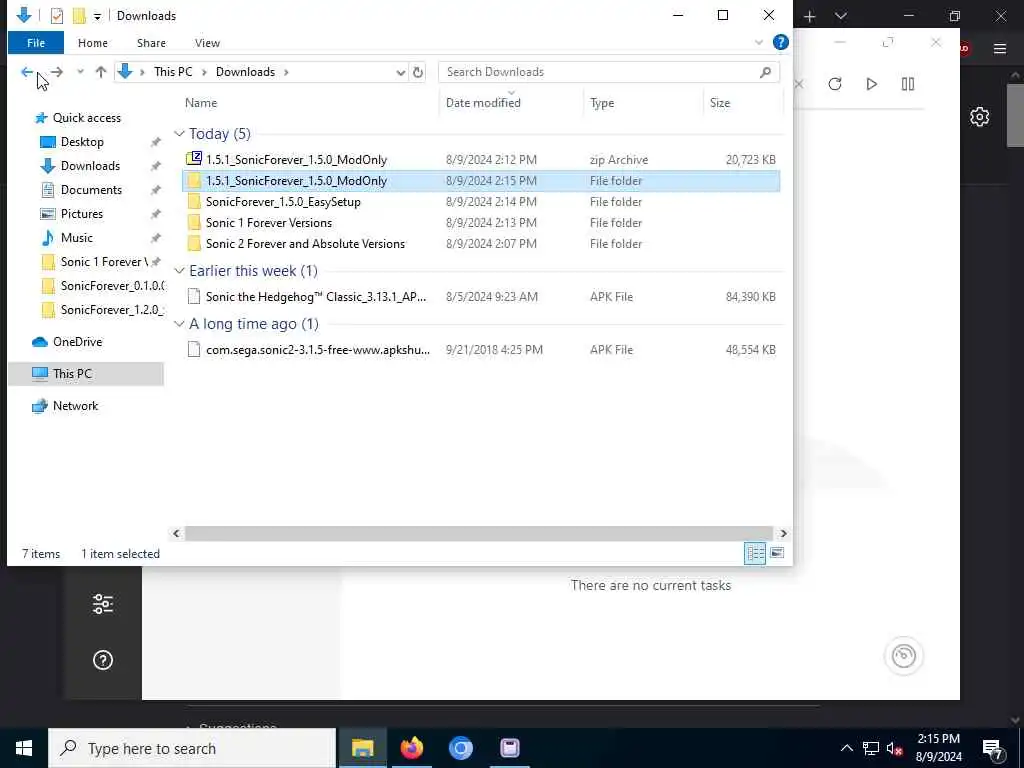Click the help question mark in the dark sidebar
Screen dimensions: 1024x768
103,660
